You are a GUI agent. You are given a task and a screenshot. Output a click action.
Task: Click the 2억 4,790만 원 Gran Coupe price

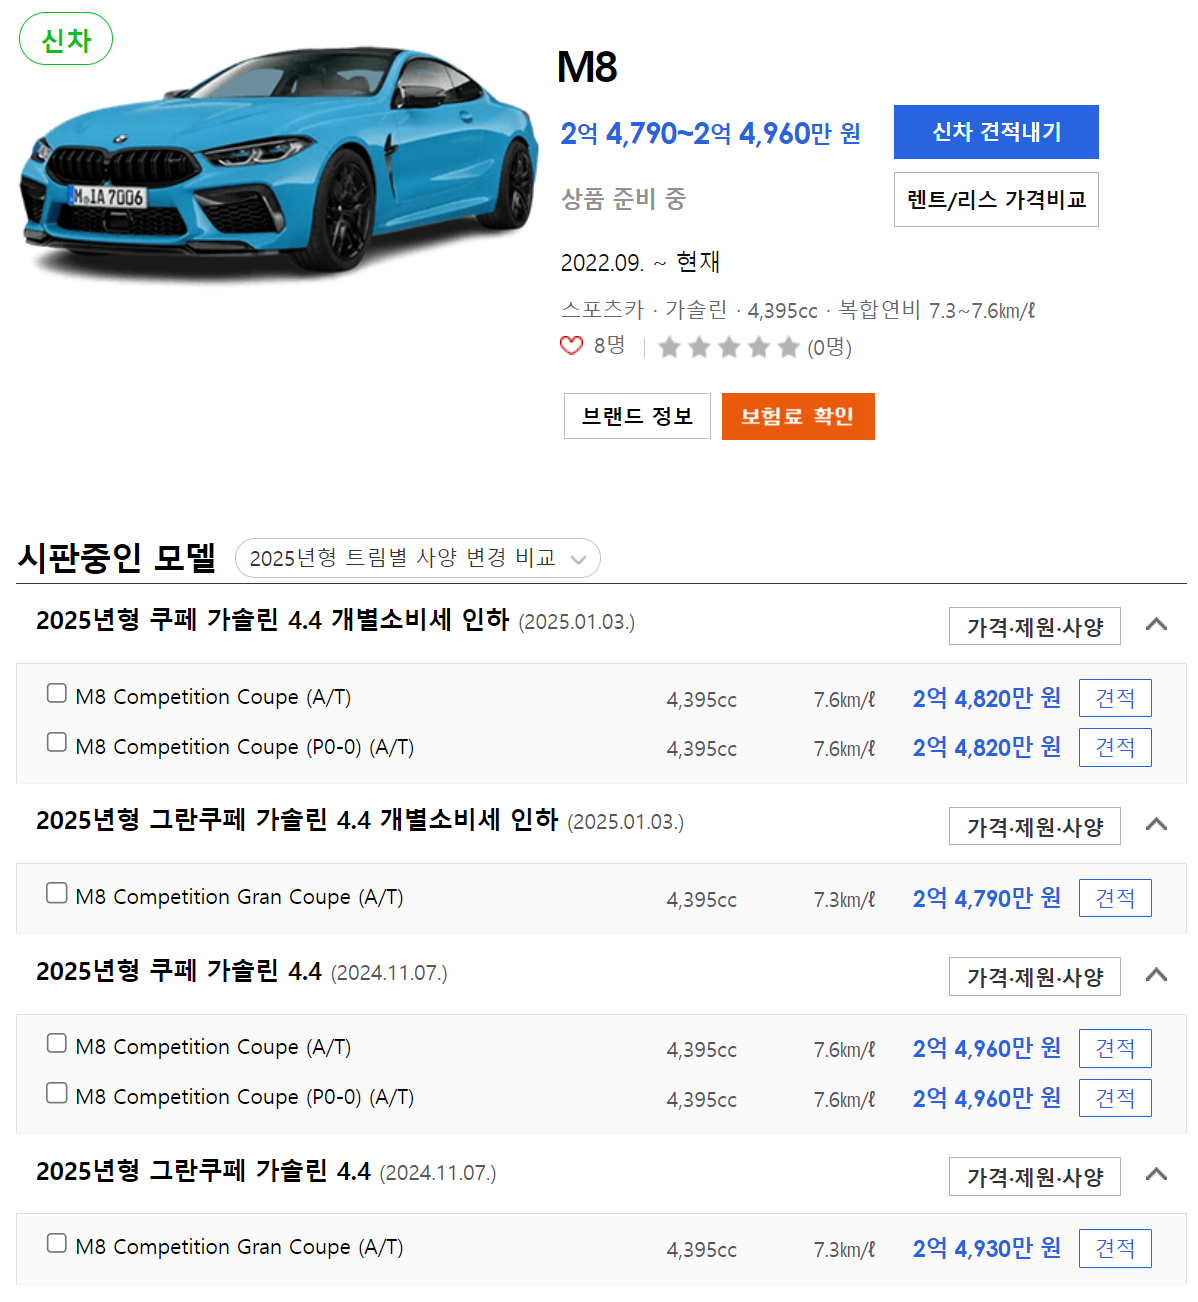tap(987, 898)
